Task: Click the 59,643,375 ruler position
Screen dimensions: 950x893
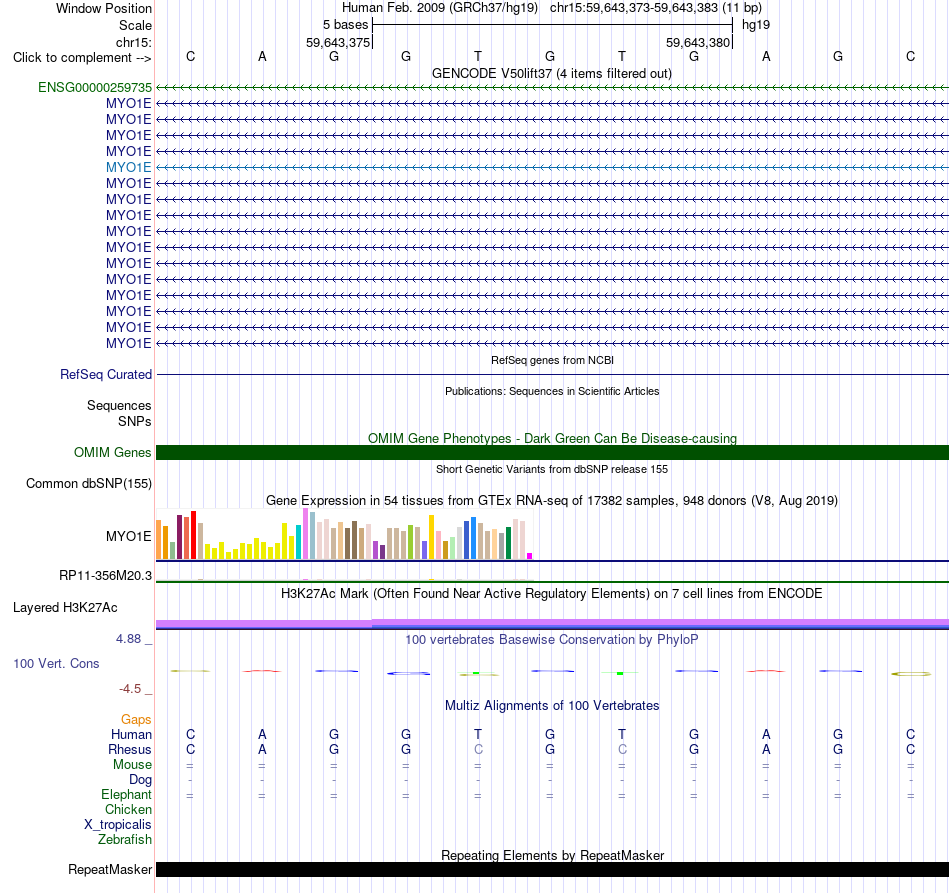Action: (x=338, y=42)
